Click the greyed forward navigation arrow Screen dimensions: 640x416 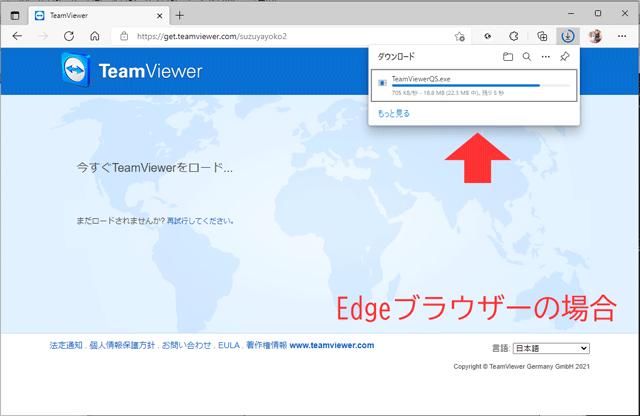(43, 36)
